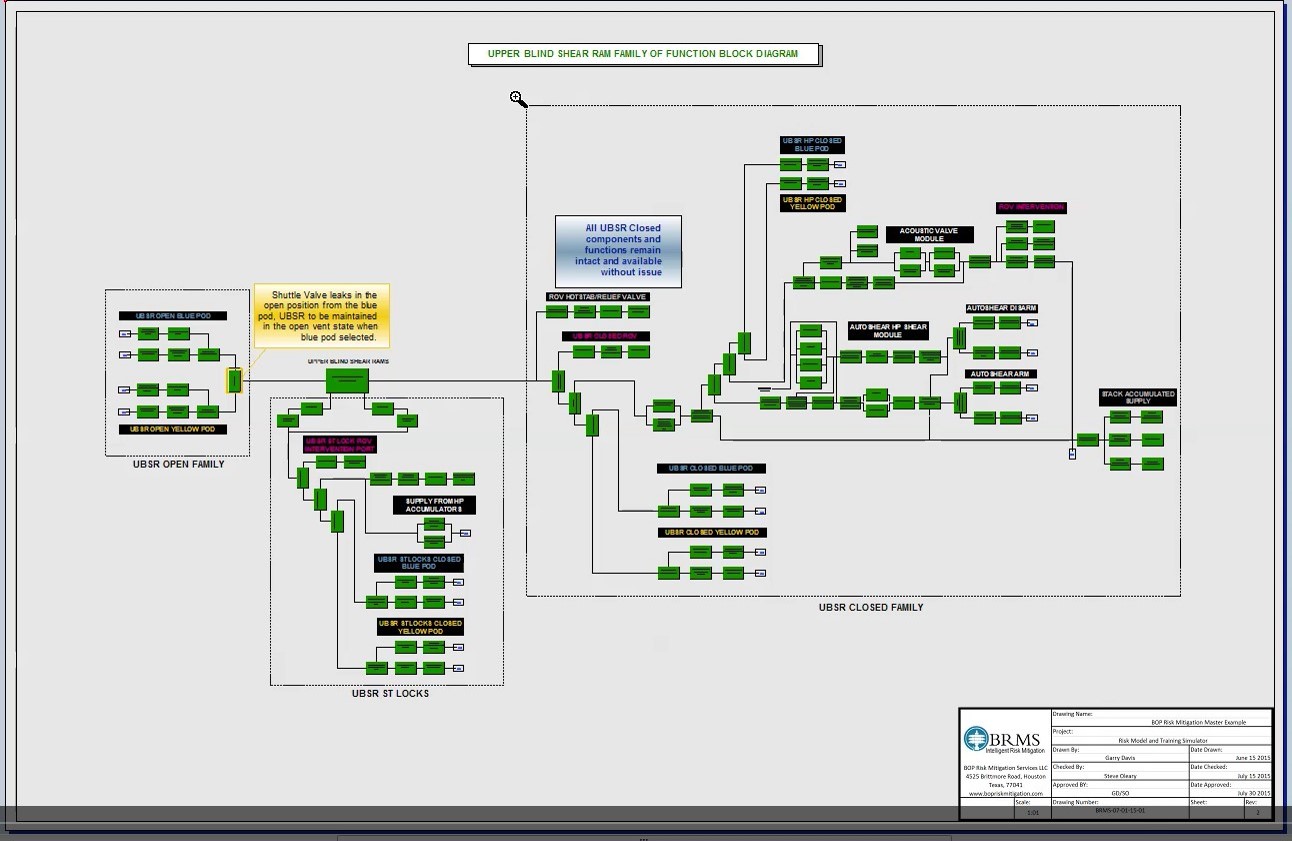Click the ROV Hotstab/Relief Valve label
Viewport: 1292px width, 841px height.
point(598,297)
